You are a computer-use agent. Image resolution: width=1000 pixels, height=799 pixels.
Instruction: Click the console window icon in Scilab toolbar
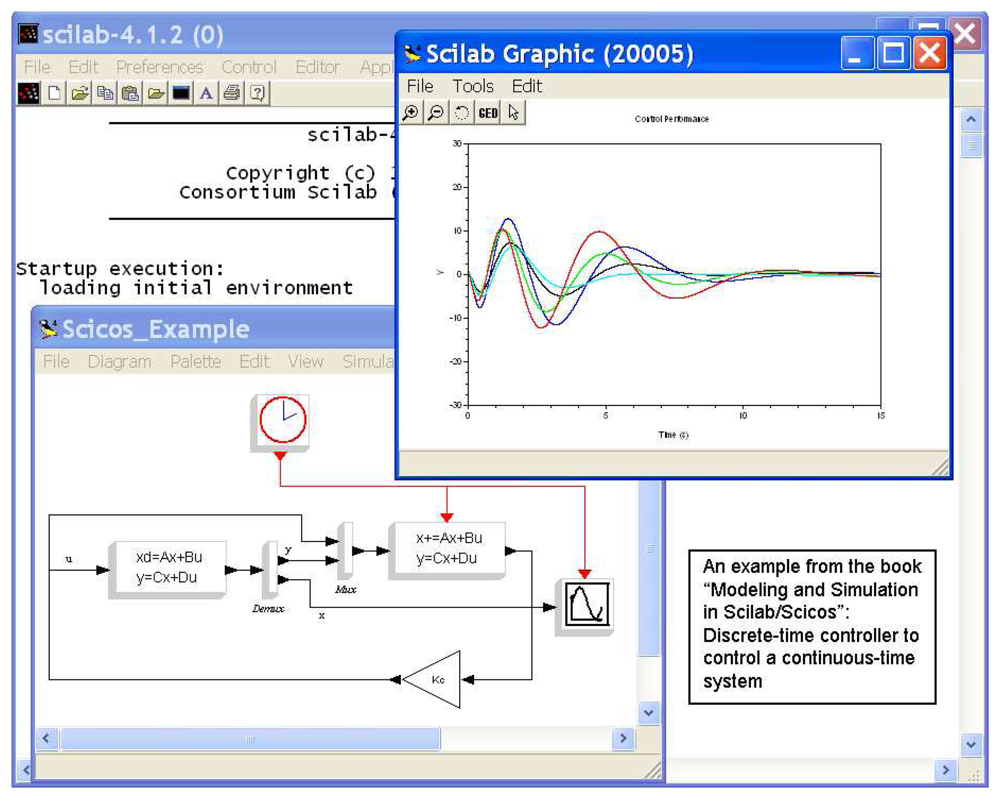(x=181, y=93)
